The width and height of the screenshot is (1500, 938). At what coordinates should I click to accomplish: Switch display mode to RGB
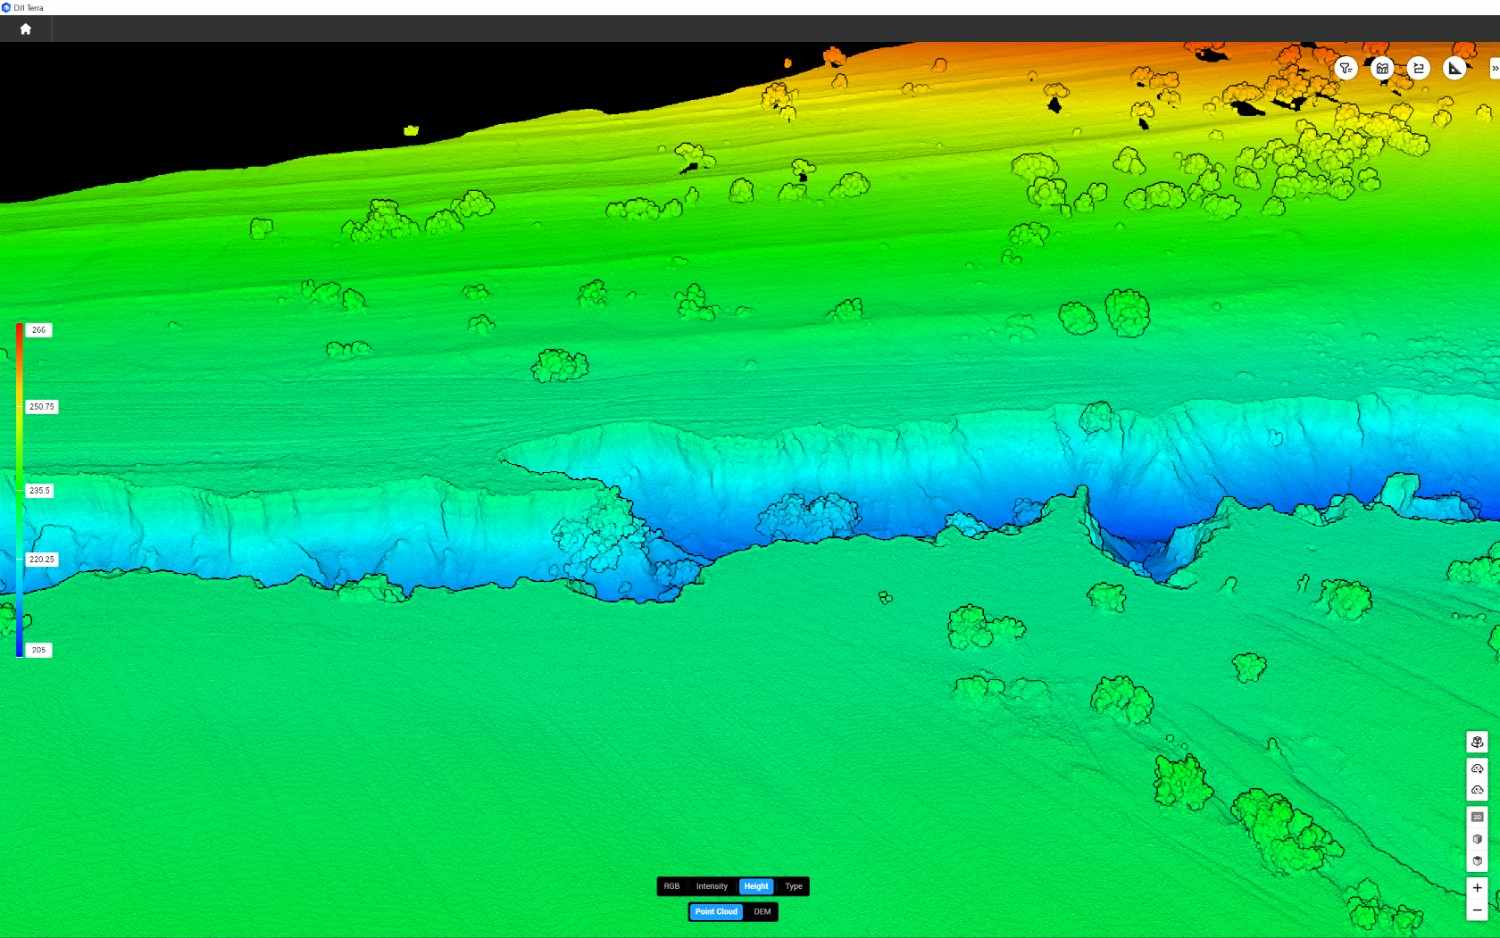[672, 886]
